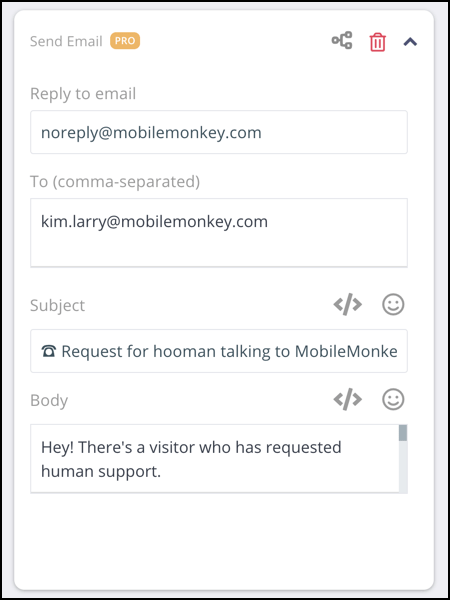Click the Body field label
450x600 pixels.
pos(49,400)
